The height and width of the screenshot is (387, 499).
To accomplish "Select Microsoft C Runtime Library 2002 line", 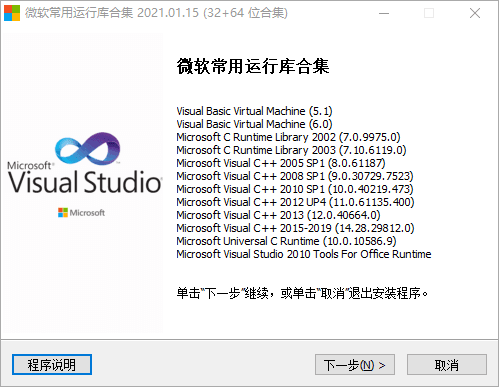I will (x=288, y=137).
